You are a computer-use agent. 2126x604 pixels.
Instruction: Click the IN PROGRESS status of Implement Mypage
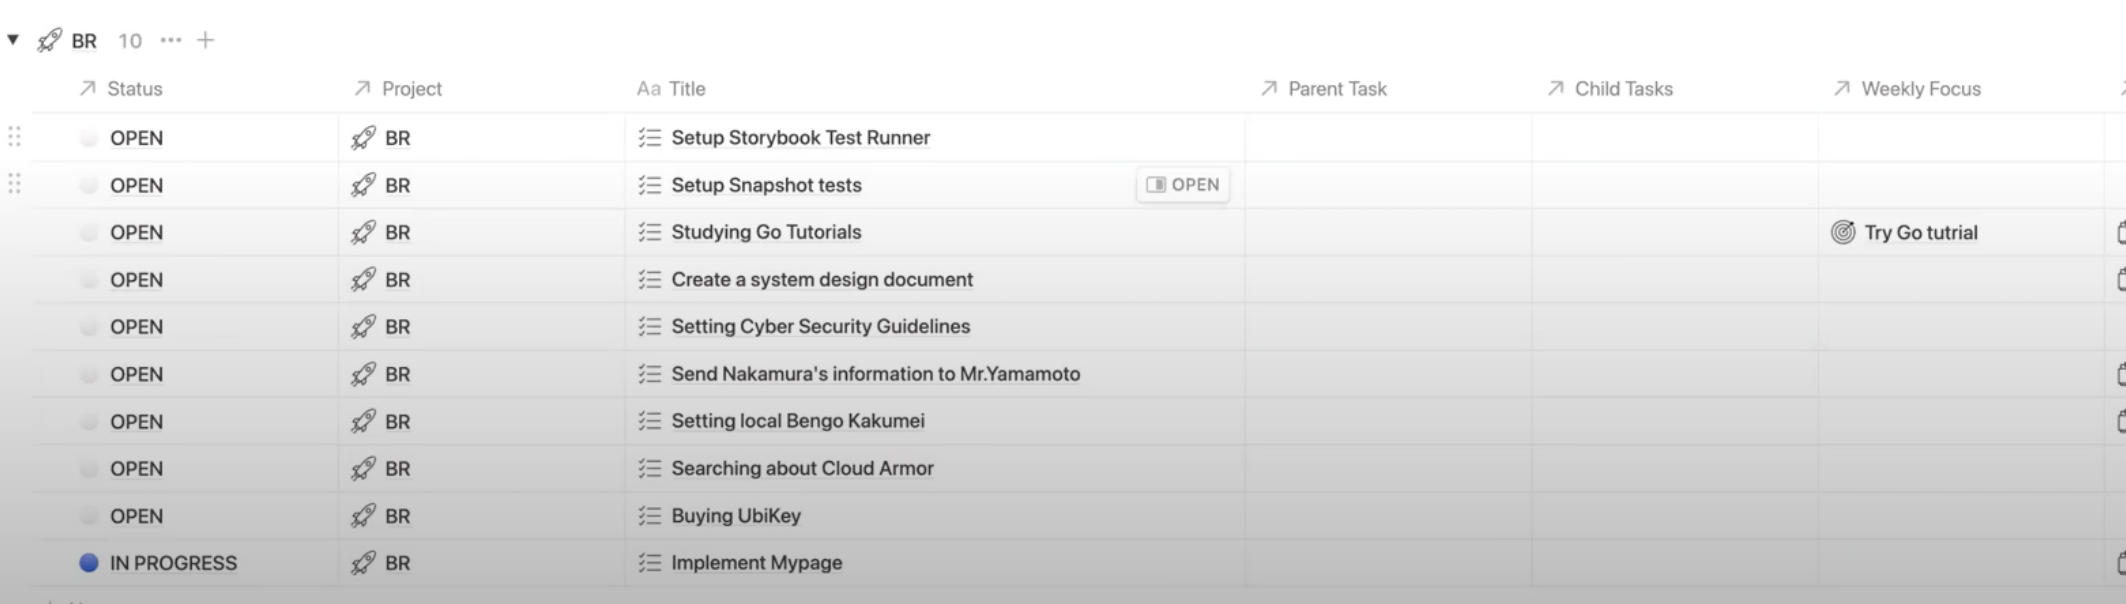click(x=173, y=563)
